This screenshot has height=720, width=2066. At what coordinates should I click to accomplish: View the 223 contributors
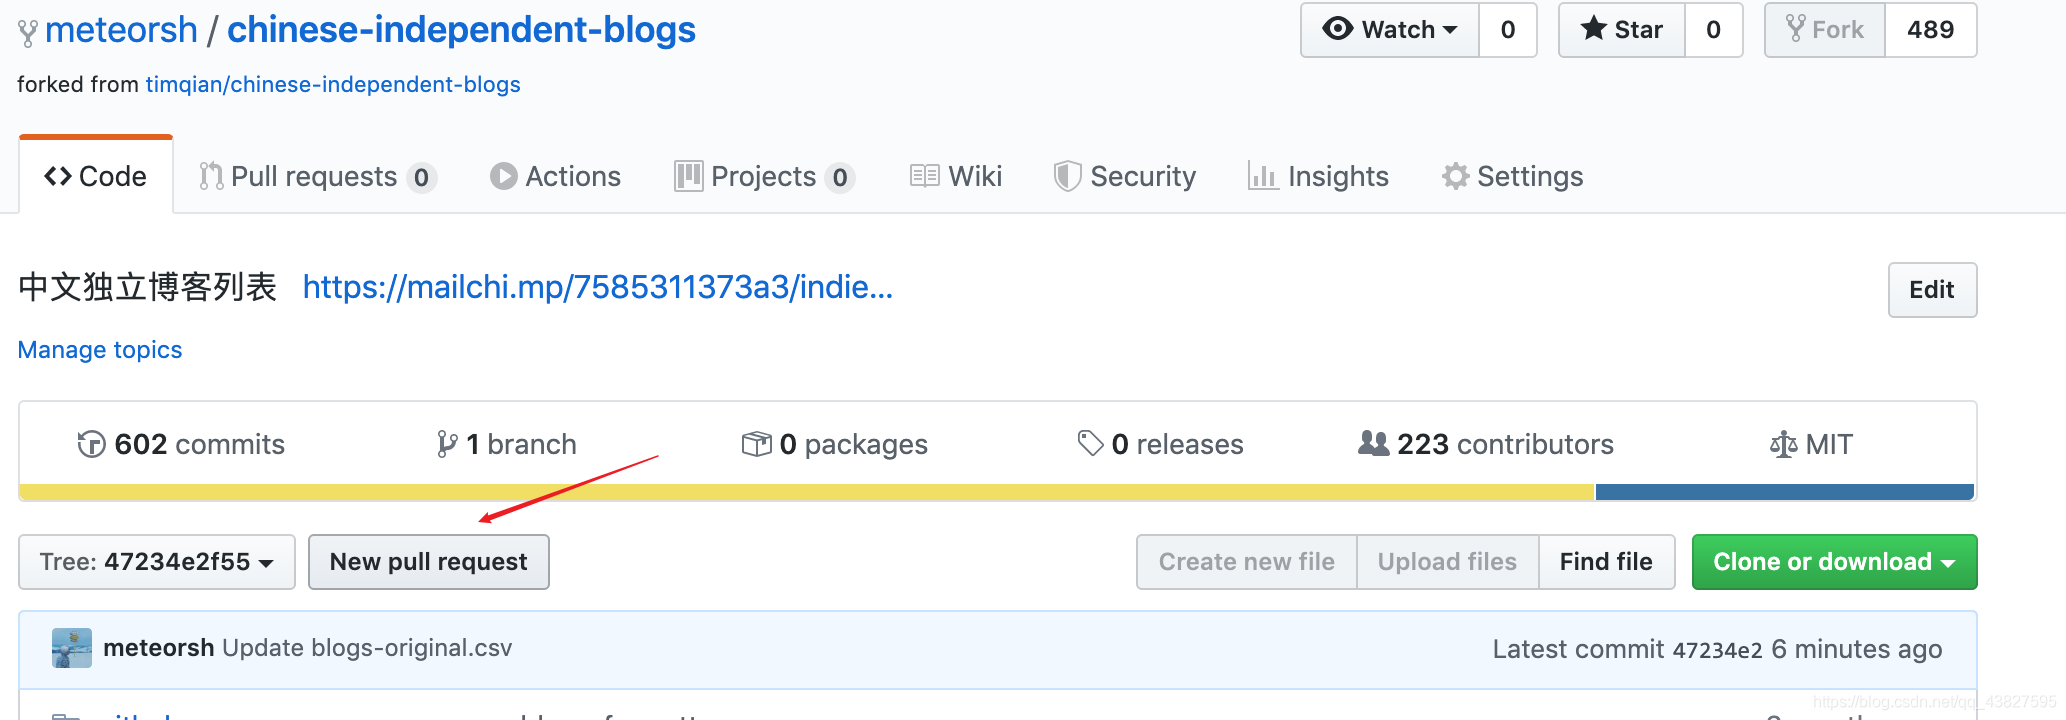(x=1486, y=444)
